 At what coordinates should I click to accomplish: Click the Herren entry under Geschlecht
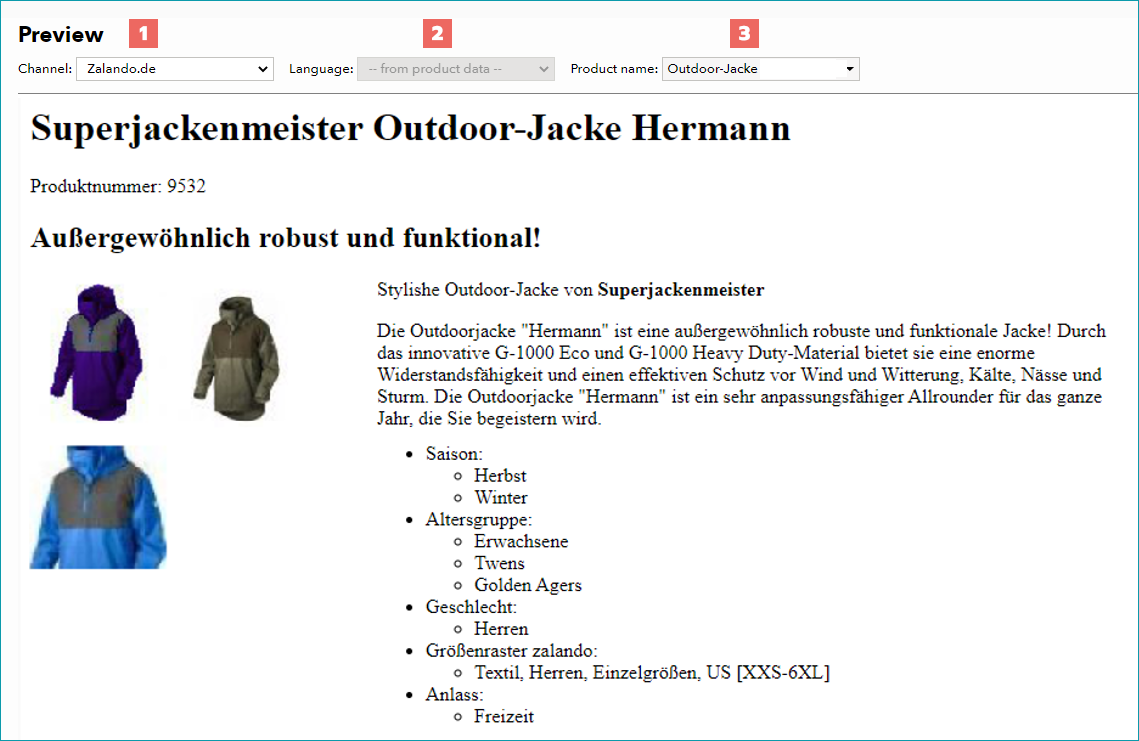[501, 629]
